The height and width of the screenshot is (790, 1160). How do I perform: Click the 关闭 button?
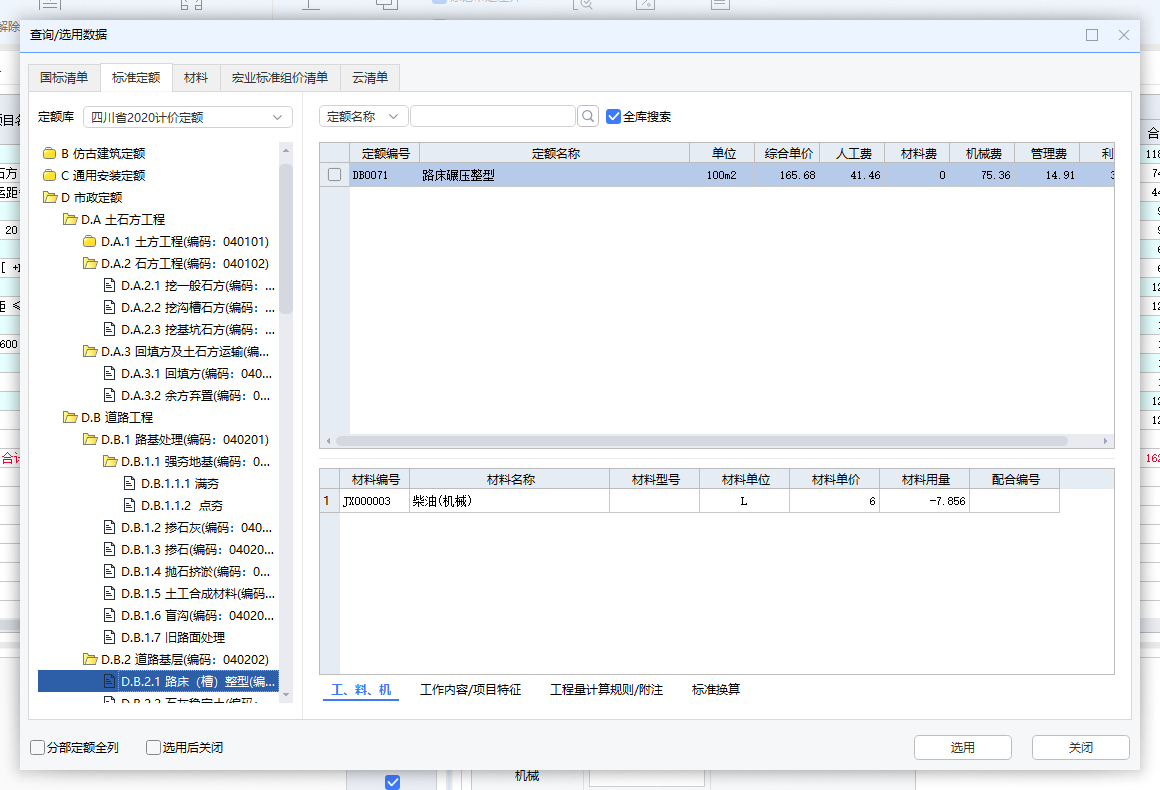pos(1080,748)
